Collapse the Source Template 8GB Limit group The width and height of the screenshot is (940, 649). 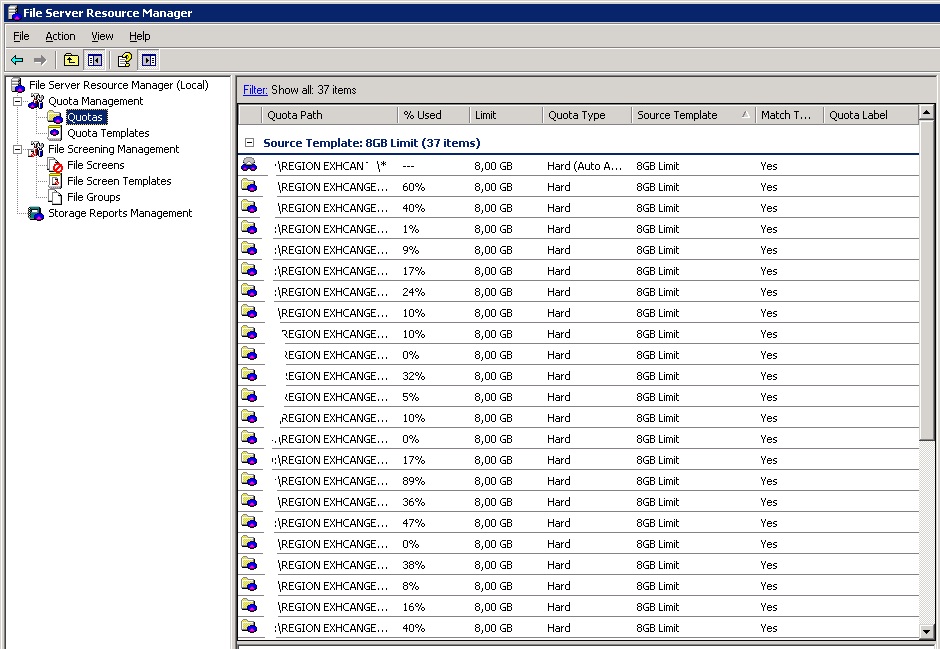pos(249,143)
